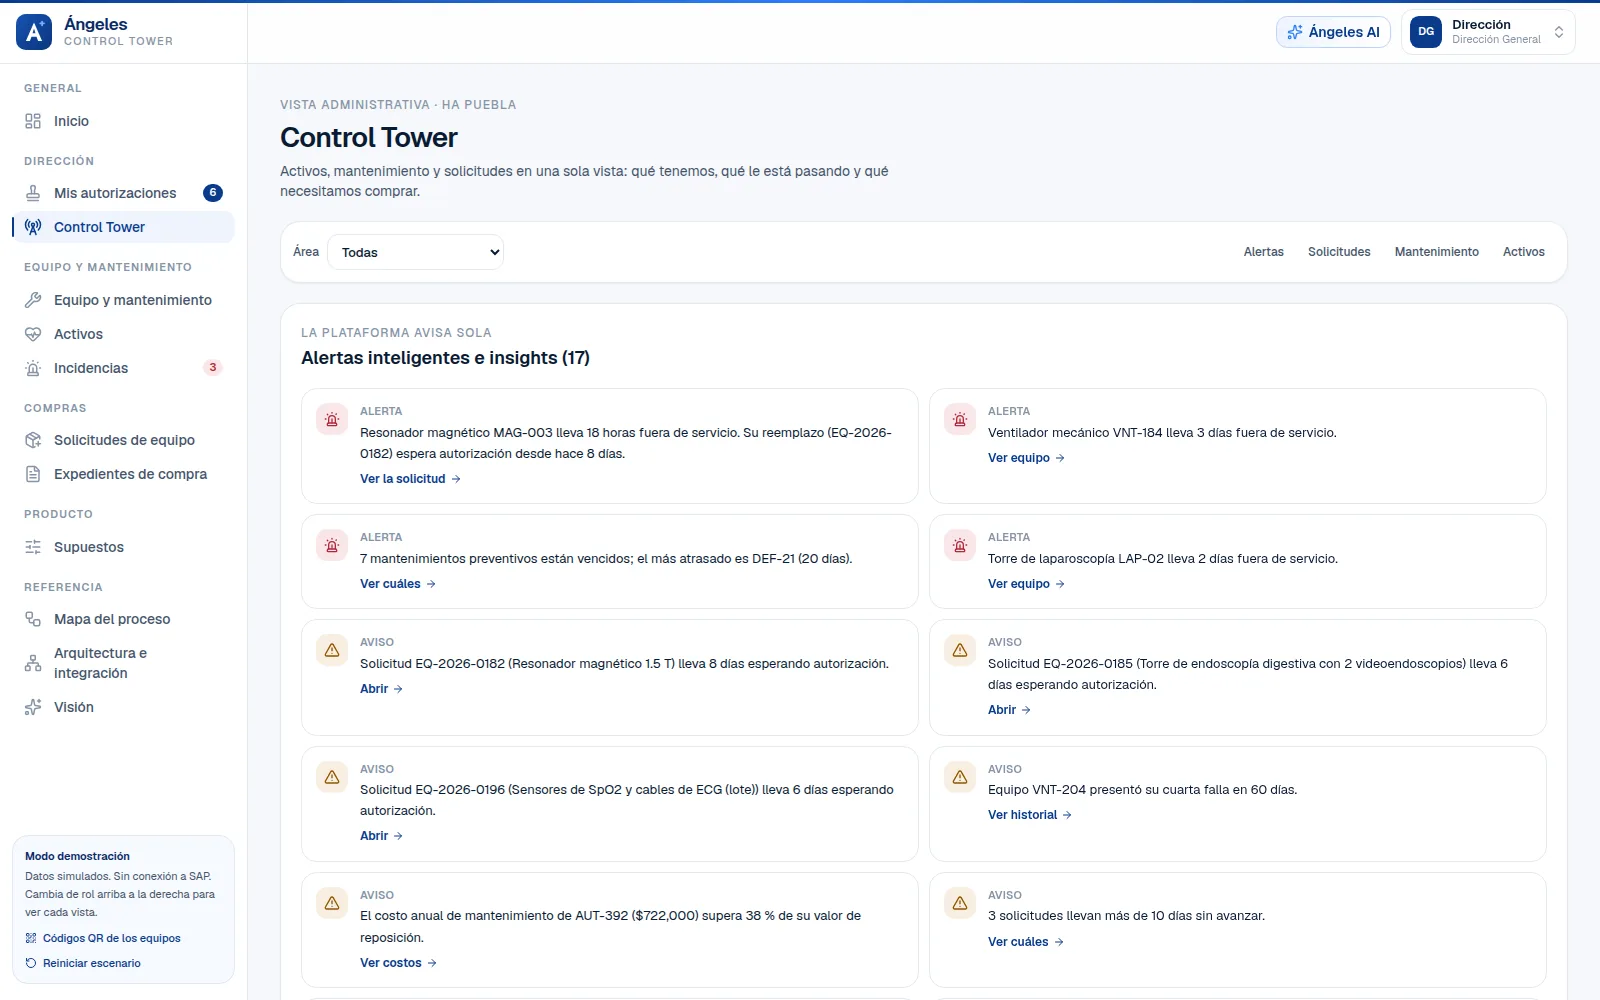Click the Supuestos sliders icon
Screen dimensions: 1600x1000
click(x=33, y=547)
